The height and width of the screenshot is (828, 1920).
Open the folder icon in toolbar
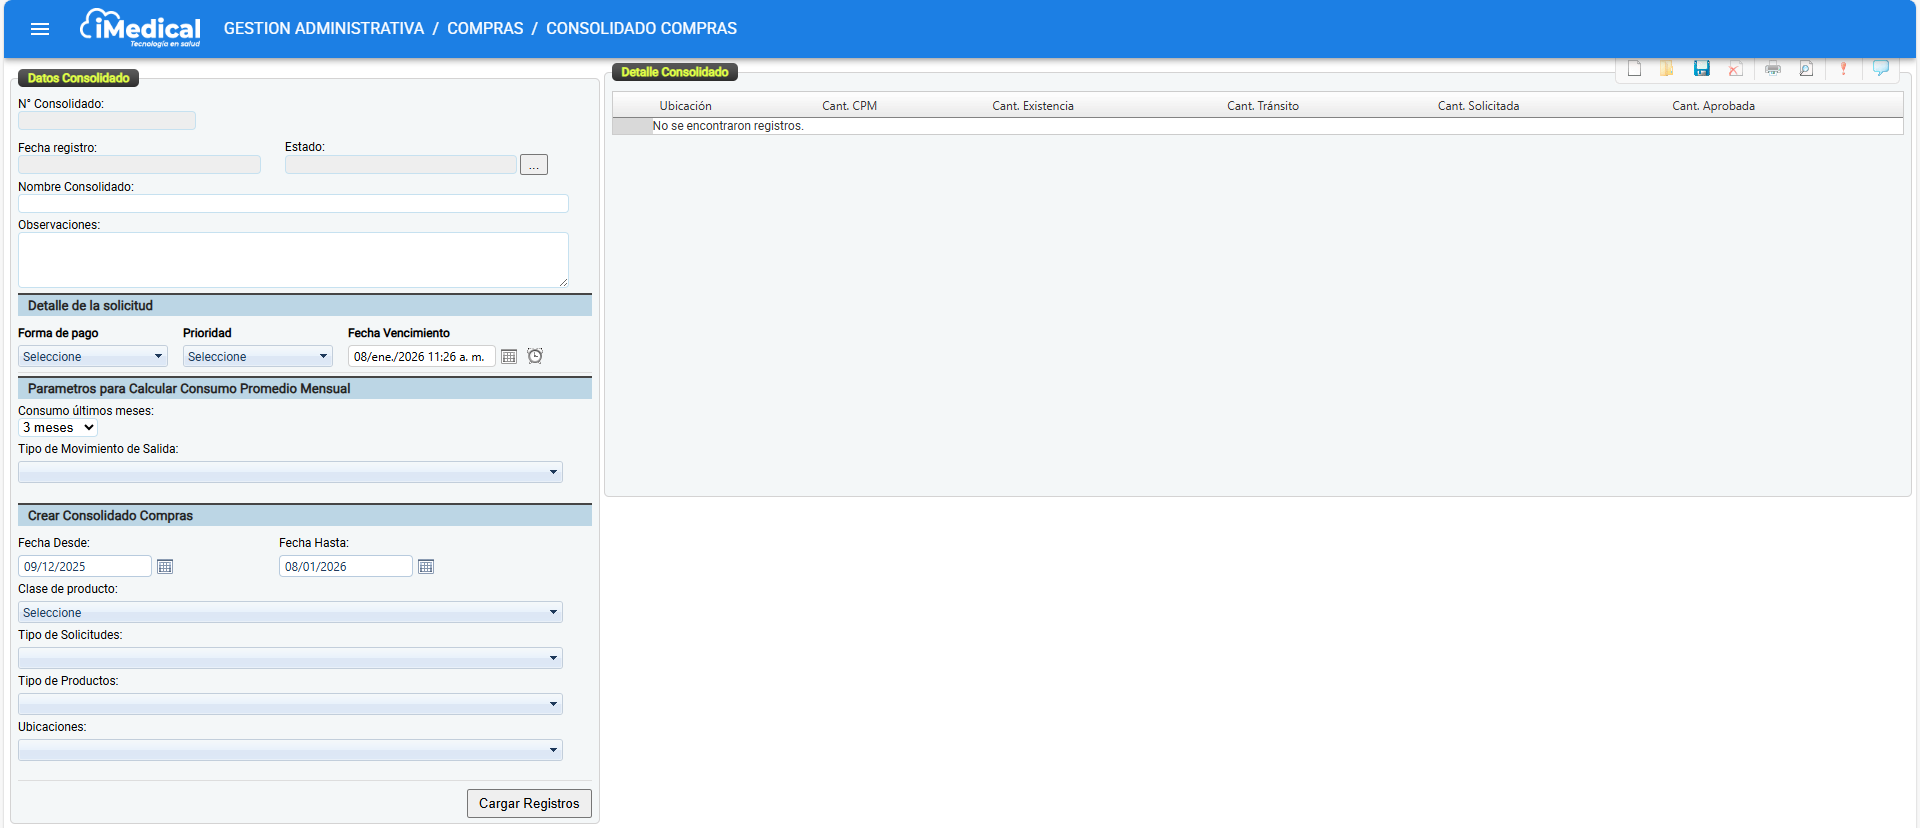point(1667,68)
